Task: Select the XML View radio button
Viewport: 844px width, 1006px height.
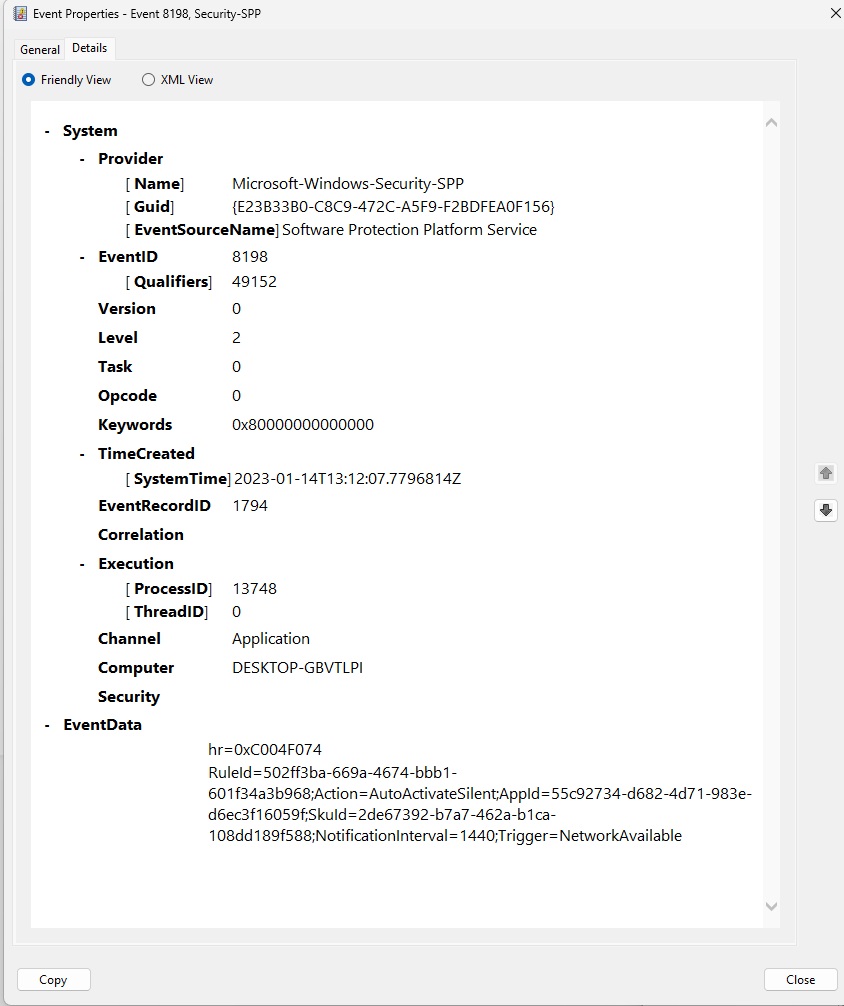Action: 148,80
